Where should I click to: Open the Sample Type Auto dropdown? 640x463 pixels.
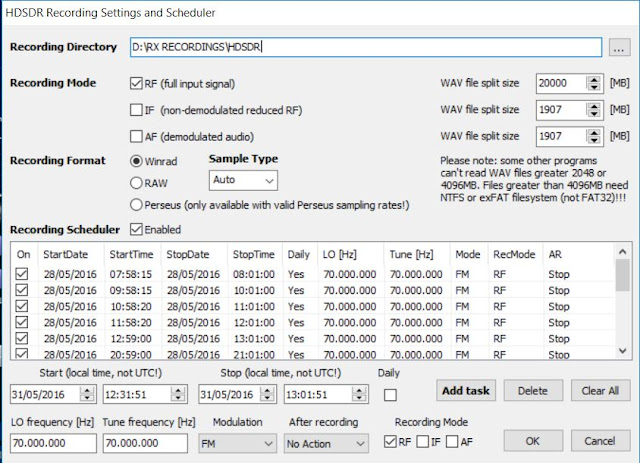click(243, 180)
